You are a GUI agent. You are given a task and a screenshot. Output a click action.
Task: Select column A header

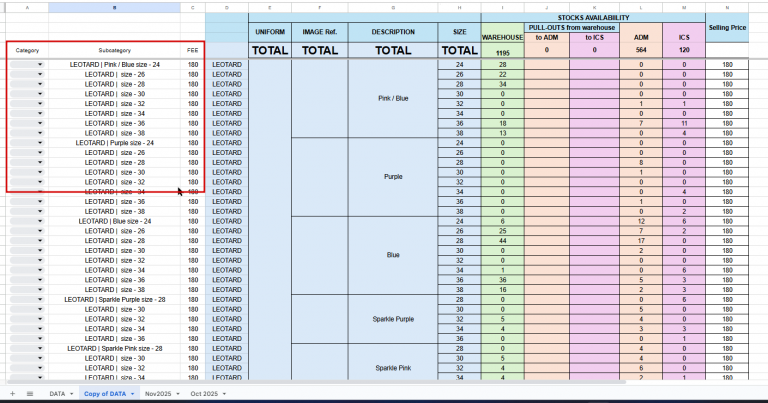coord(27,8)
